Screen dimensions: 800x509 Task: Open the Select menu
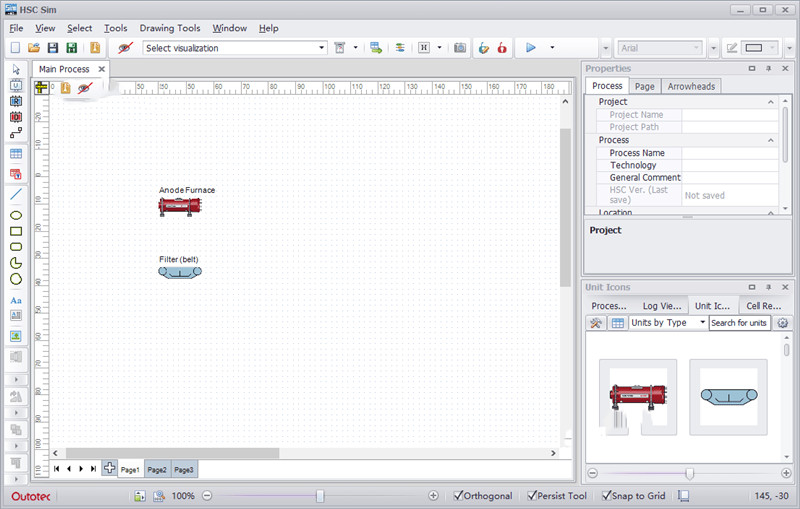80,28
